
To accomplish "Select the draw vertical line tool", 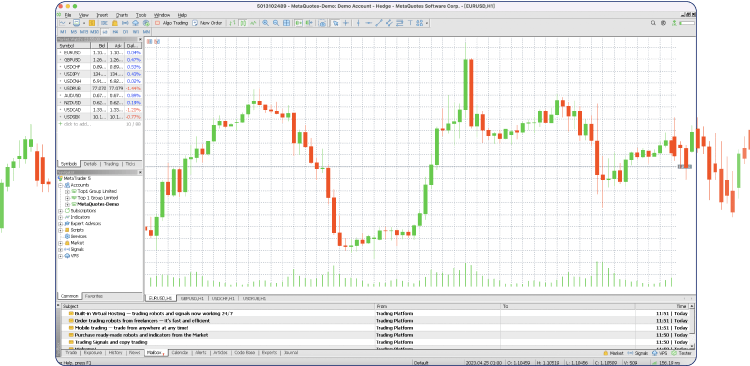I will coord(358,22).
